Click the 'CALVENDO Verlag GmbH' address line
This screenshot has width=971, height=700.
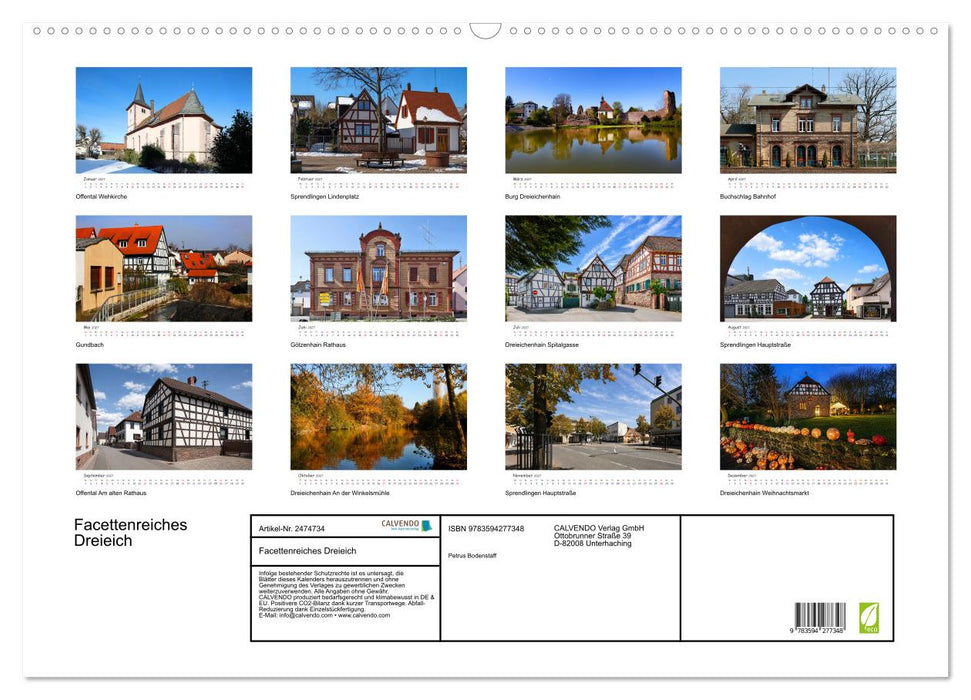pos(599,528)
